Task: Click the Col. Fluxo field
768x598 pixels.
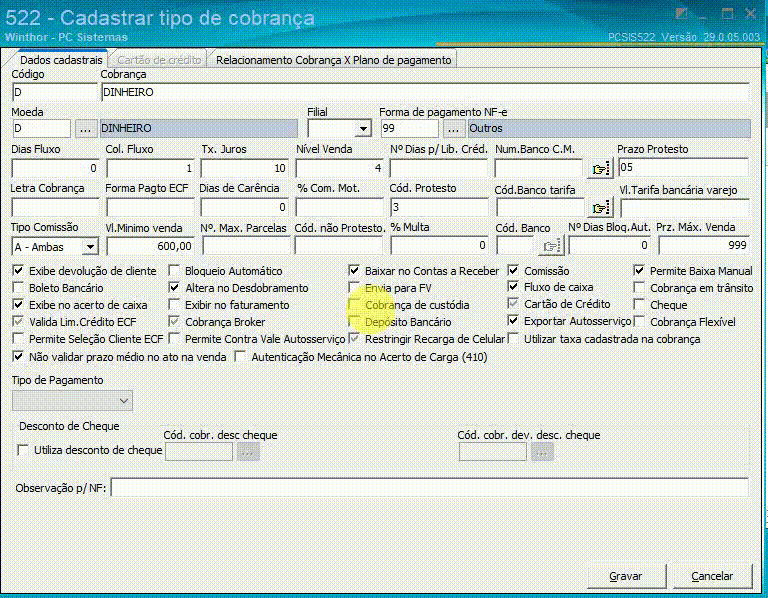Action: pos(150,168)
